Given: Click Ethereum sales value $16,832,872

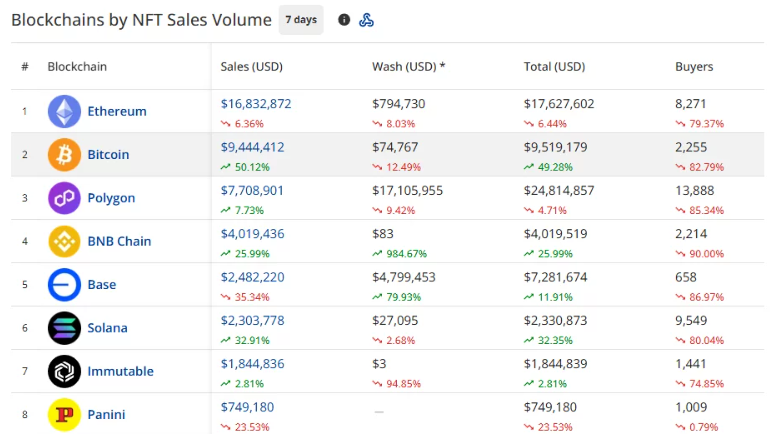Looking at the screenshot, I should click(256, 103).
